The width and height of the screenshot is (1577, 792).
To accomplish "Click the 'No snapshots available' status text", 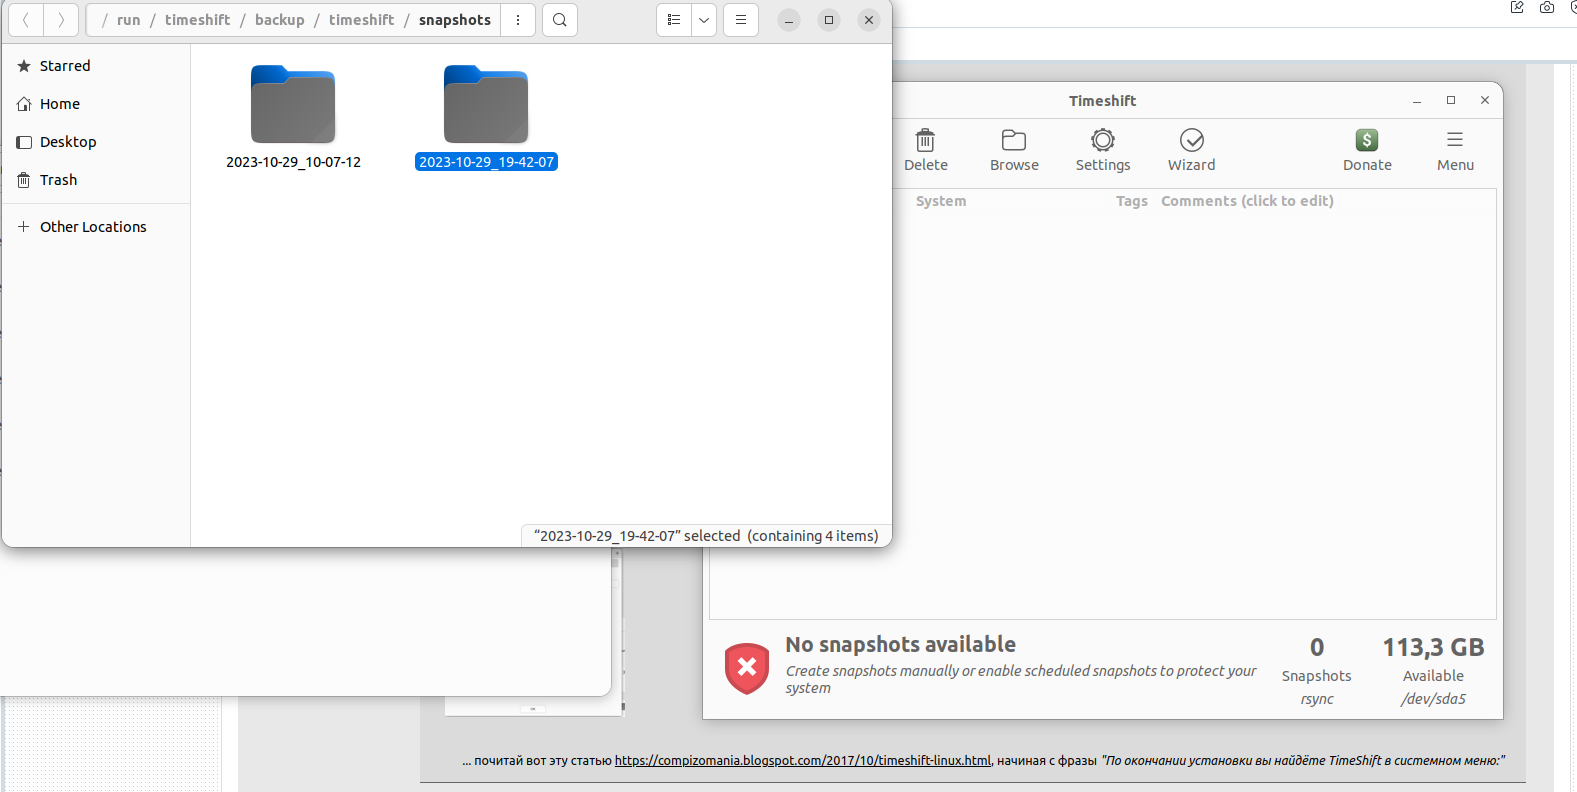I will (900, 645).
